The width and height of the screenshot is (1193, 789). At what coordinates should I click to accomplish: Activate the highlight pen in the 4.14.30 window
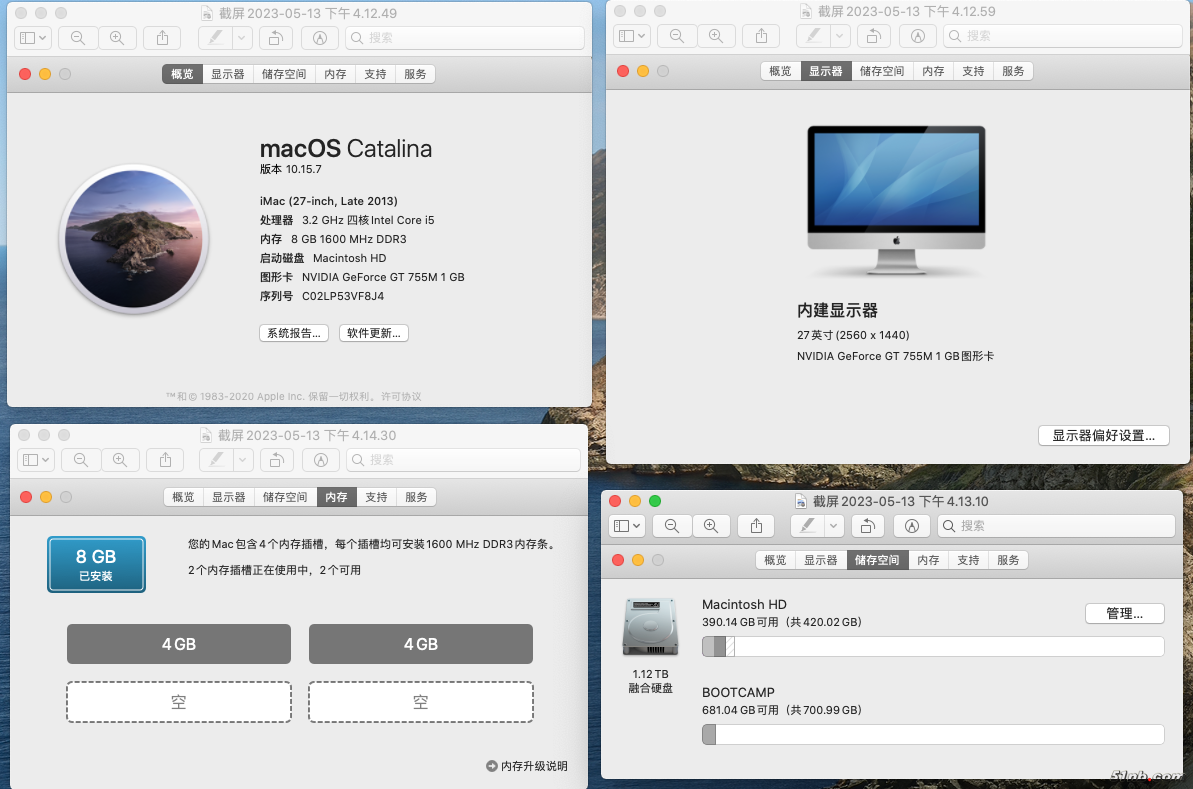[217, 460]
